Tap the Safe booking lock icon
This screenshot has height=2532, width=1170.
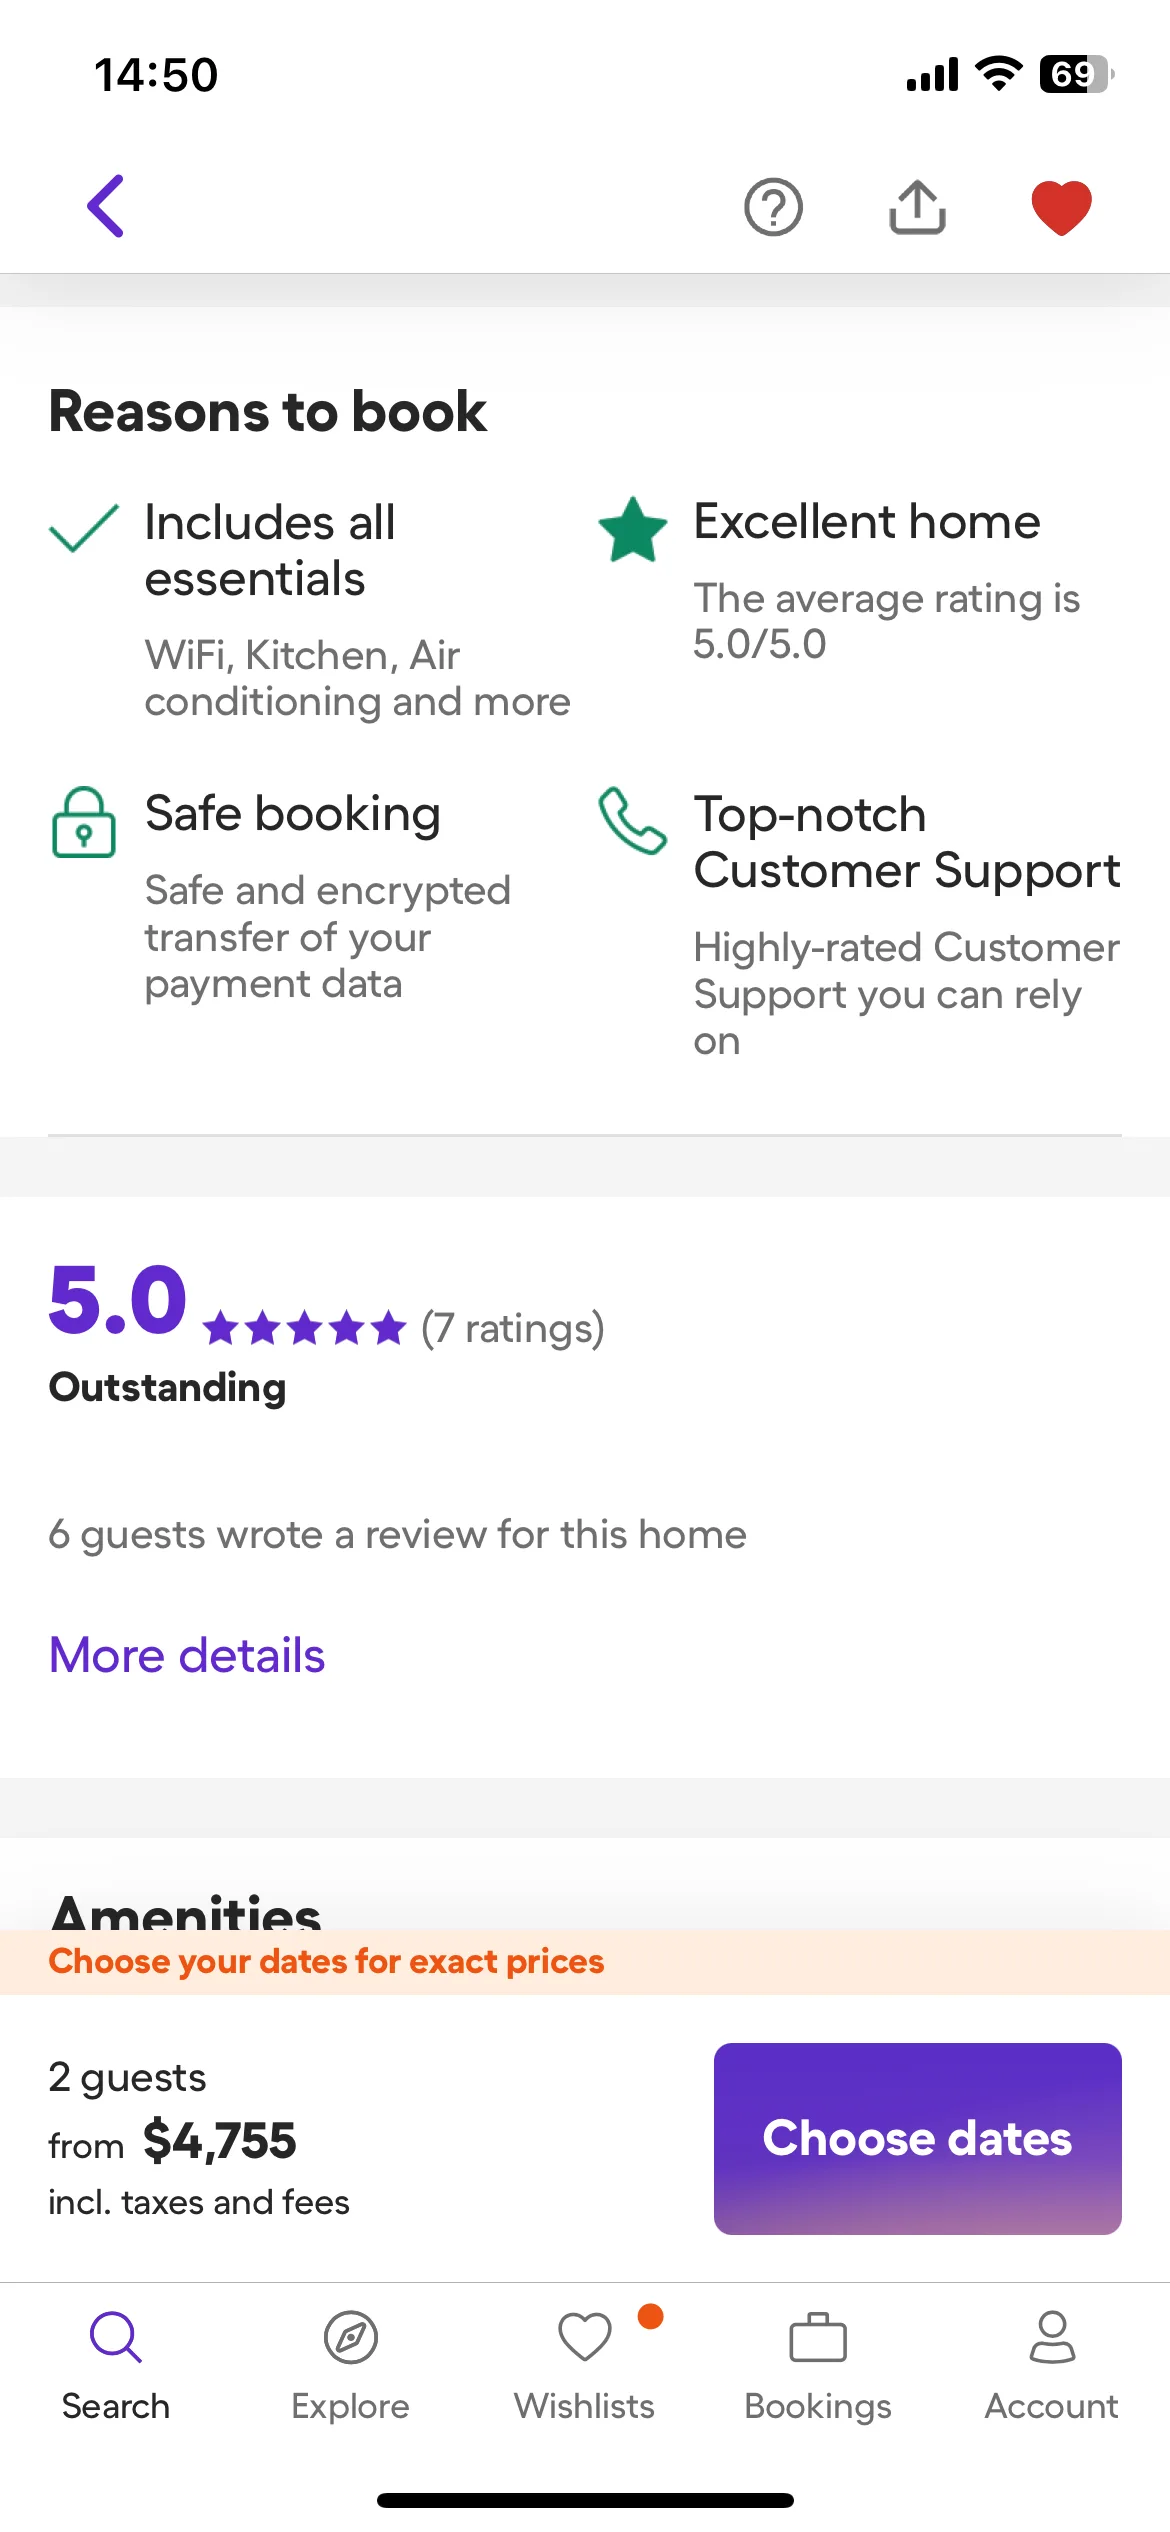coord(84,822)
